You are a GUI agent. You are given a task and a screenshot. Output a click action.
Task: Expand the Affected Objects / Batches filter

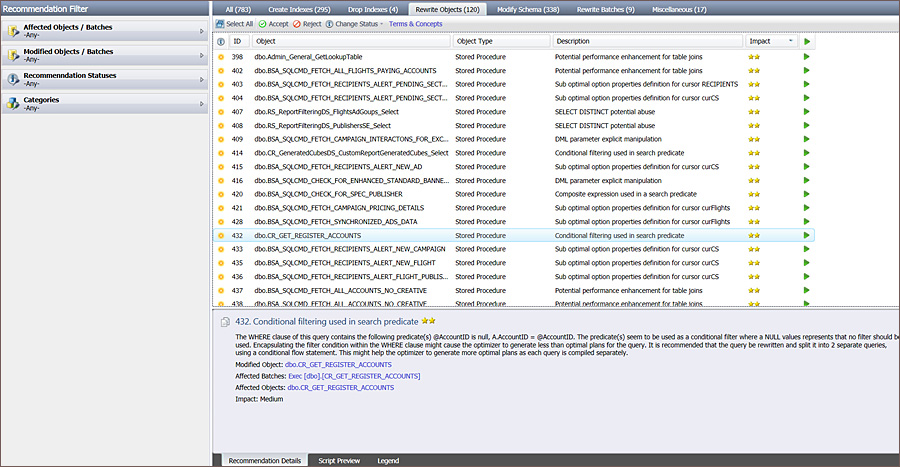pyautogui.click(x=104, y=31)
